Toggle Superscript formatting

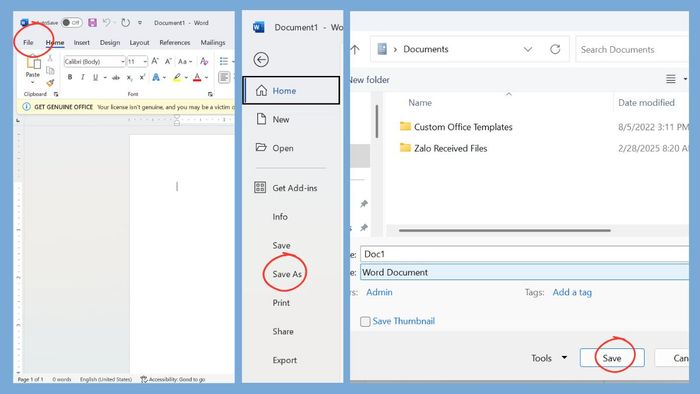point(142,77)
